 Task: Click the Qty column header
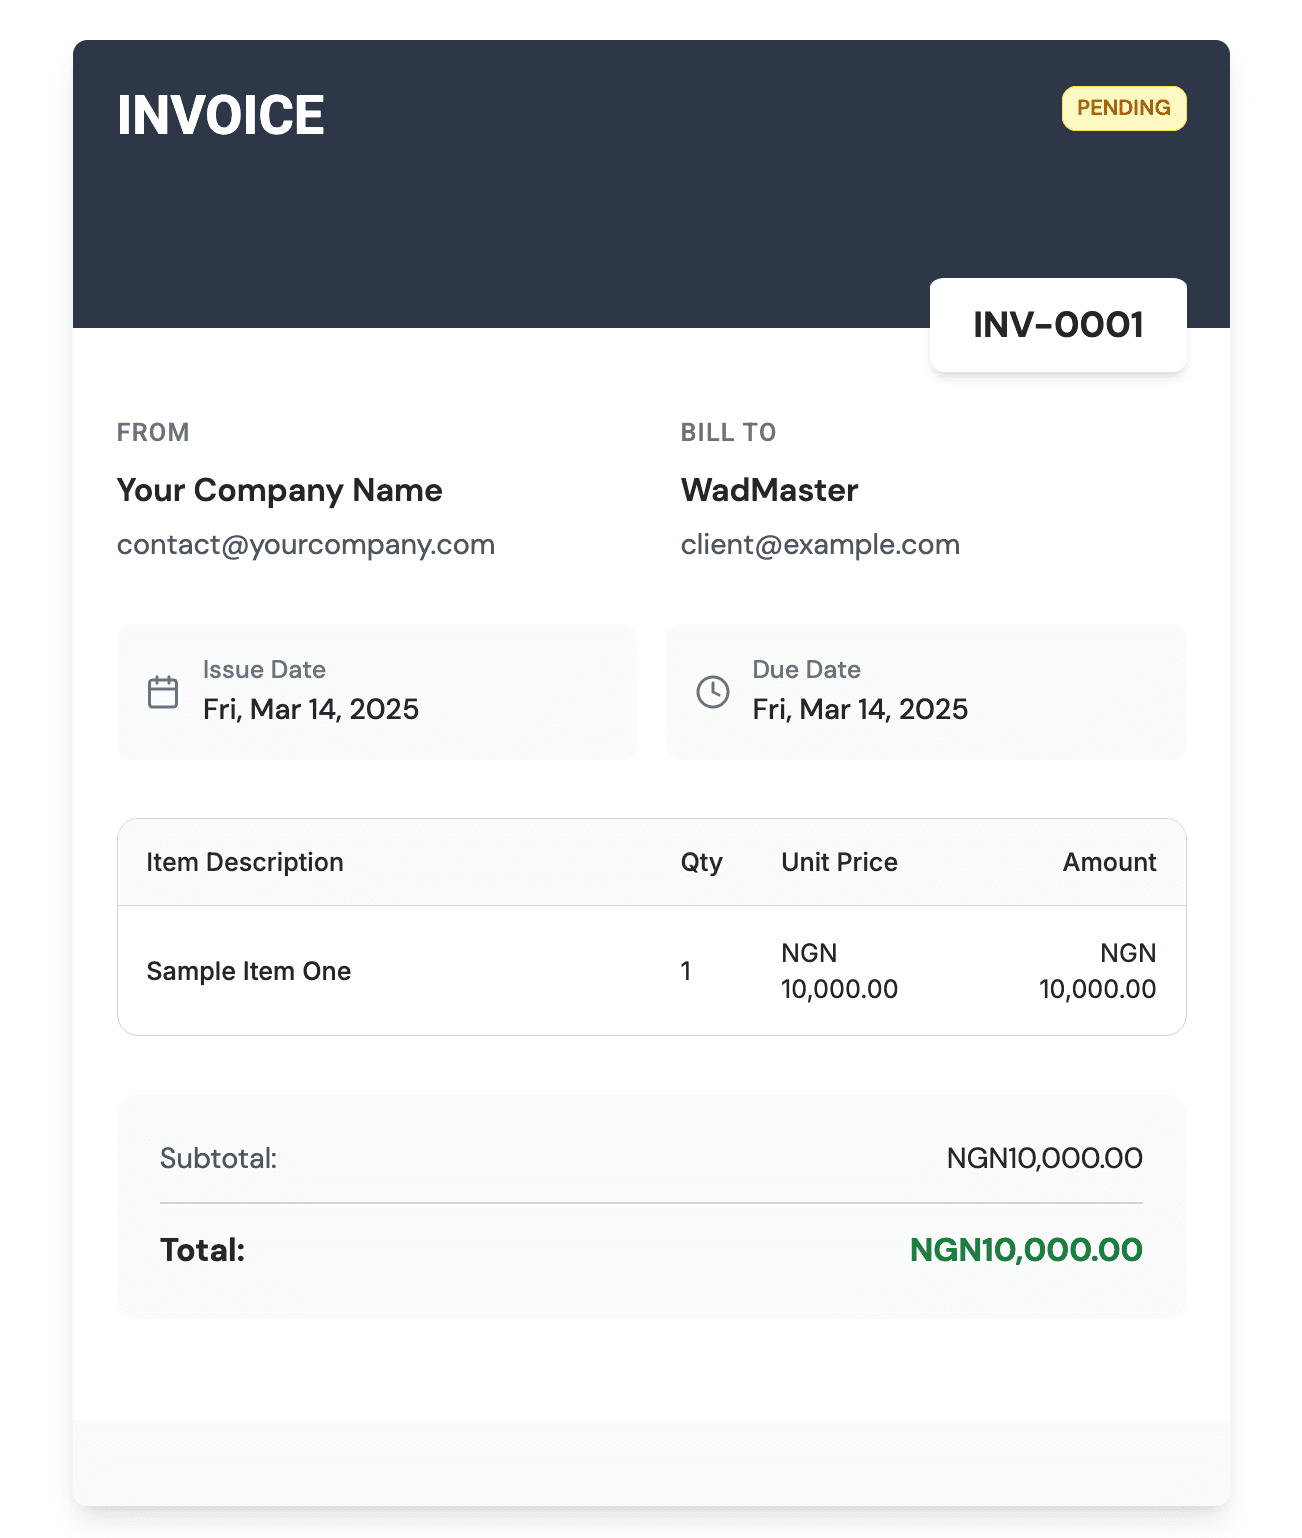click(x=701, y=862)
